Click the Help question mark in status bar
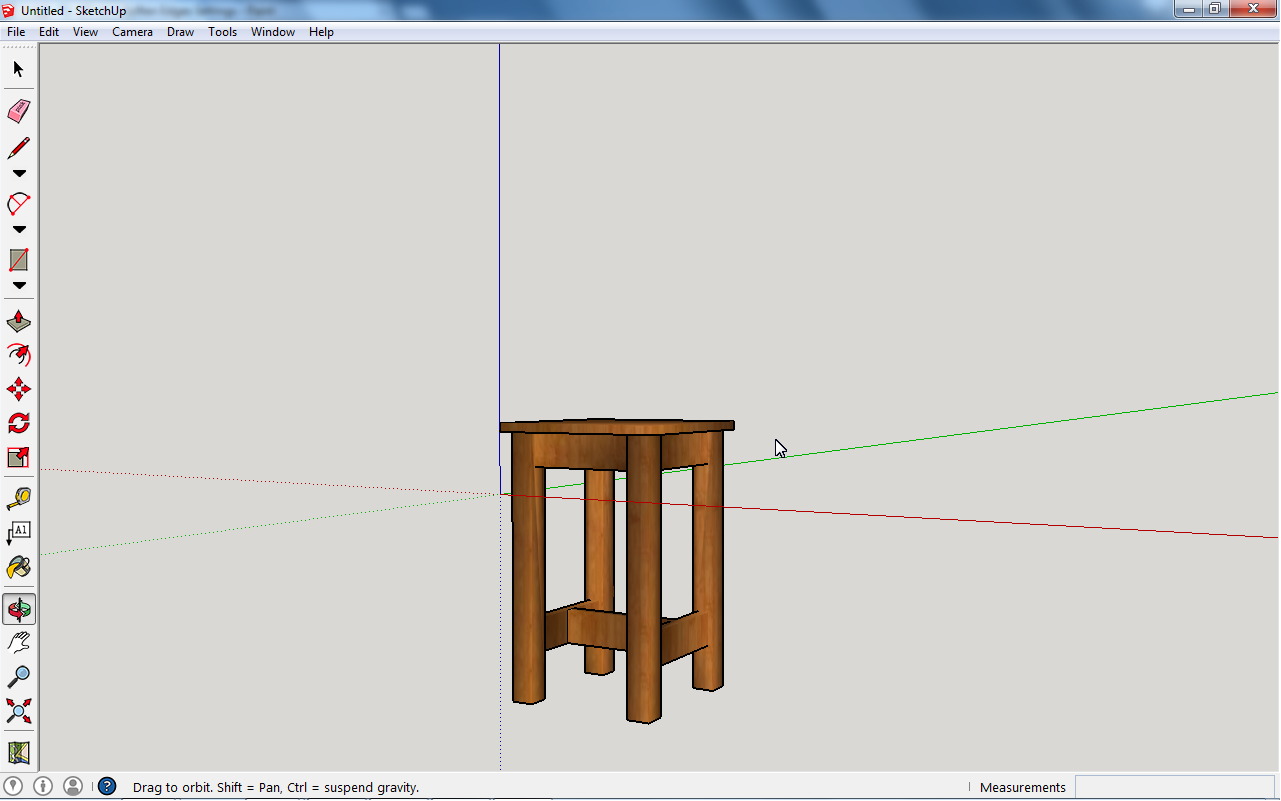The image size is (1281, 801). (107, 787)
